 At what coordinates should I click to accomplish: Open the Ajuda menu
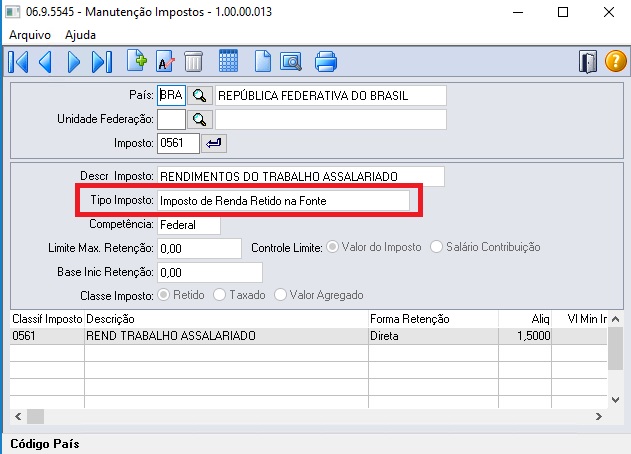pos(80,35)
